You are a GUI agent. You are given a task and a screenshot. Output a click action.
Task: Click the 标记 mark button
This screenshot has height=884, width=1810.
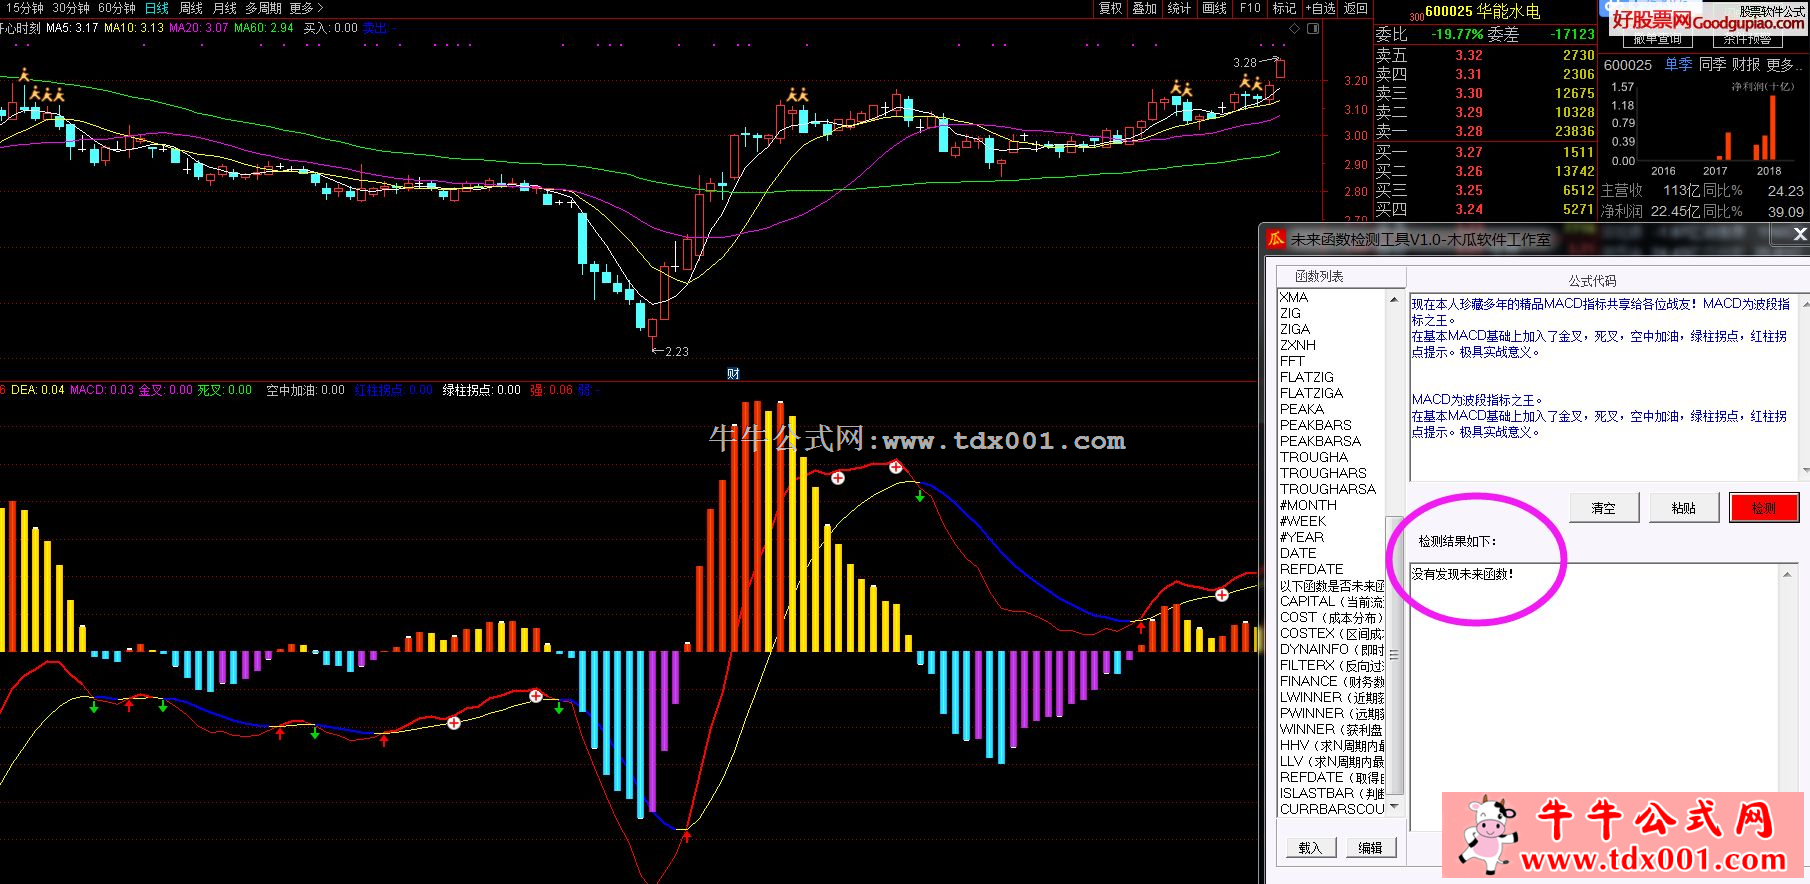coord(1285,8)
